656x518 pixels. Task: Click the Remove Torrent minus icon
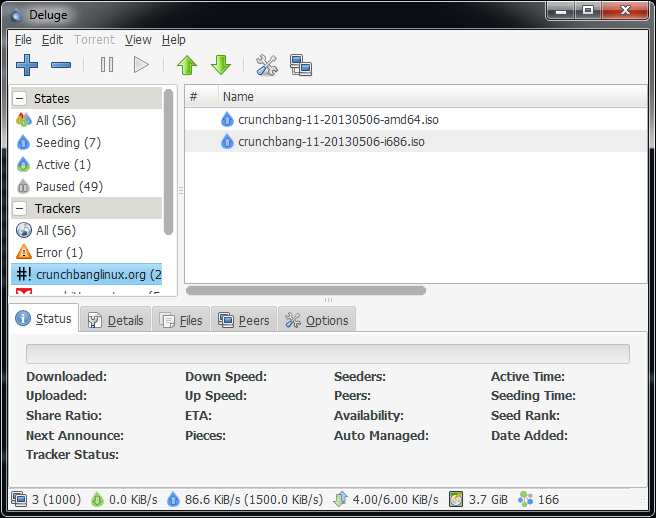point(61,65)
